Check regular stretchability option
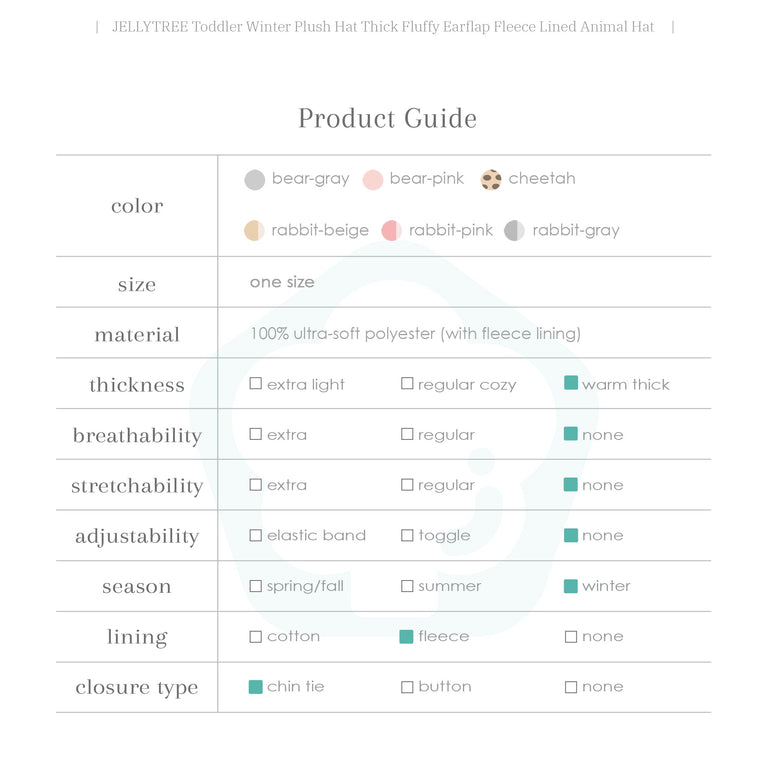 click(407, 485)
